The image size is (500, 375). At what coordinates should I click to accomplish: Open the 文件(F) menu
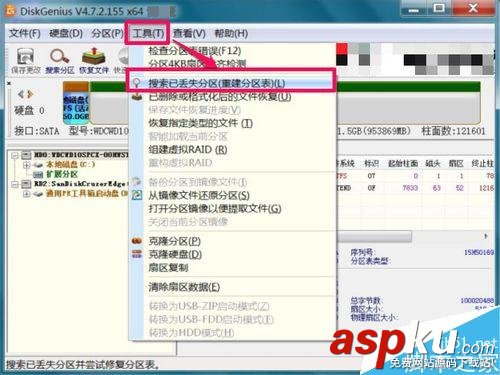[25, 33]
